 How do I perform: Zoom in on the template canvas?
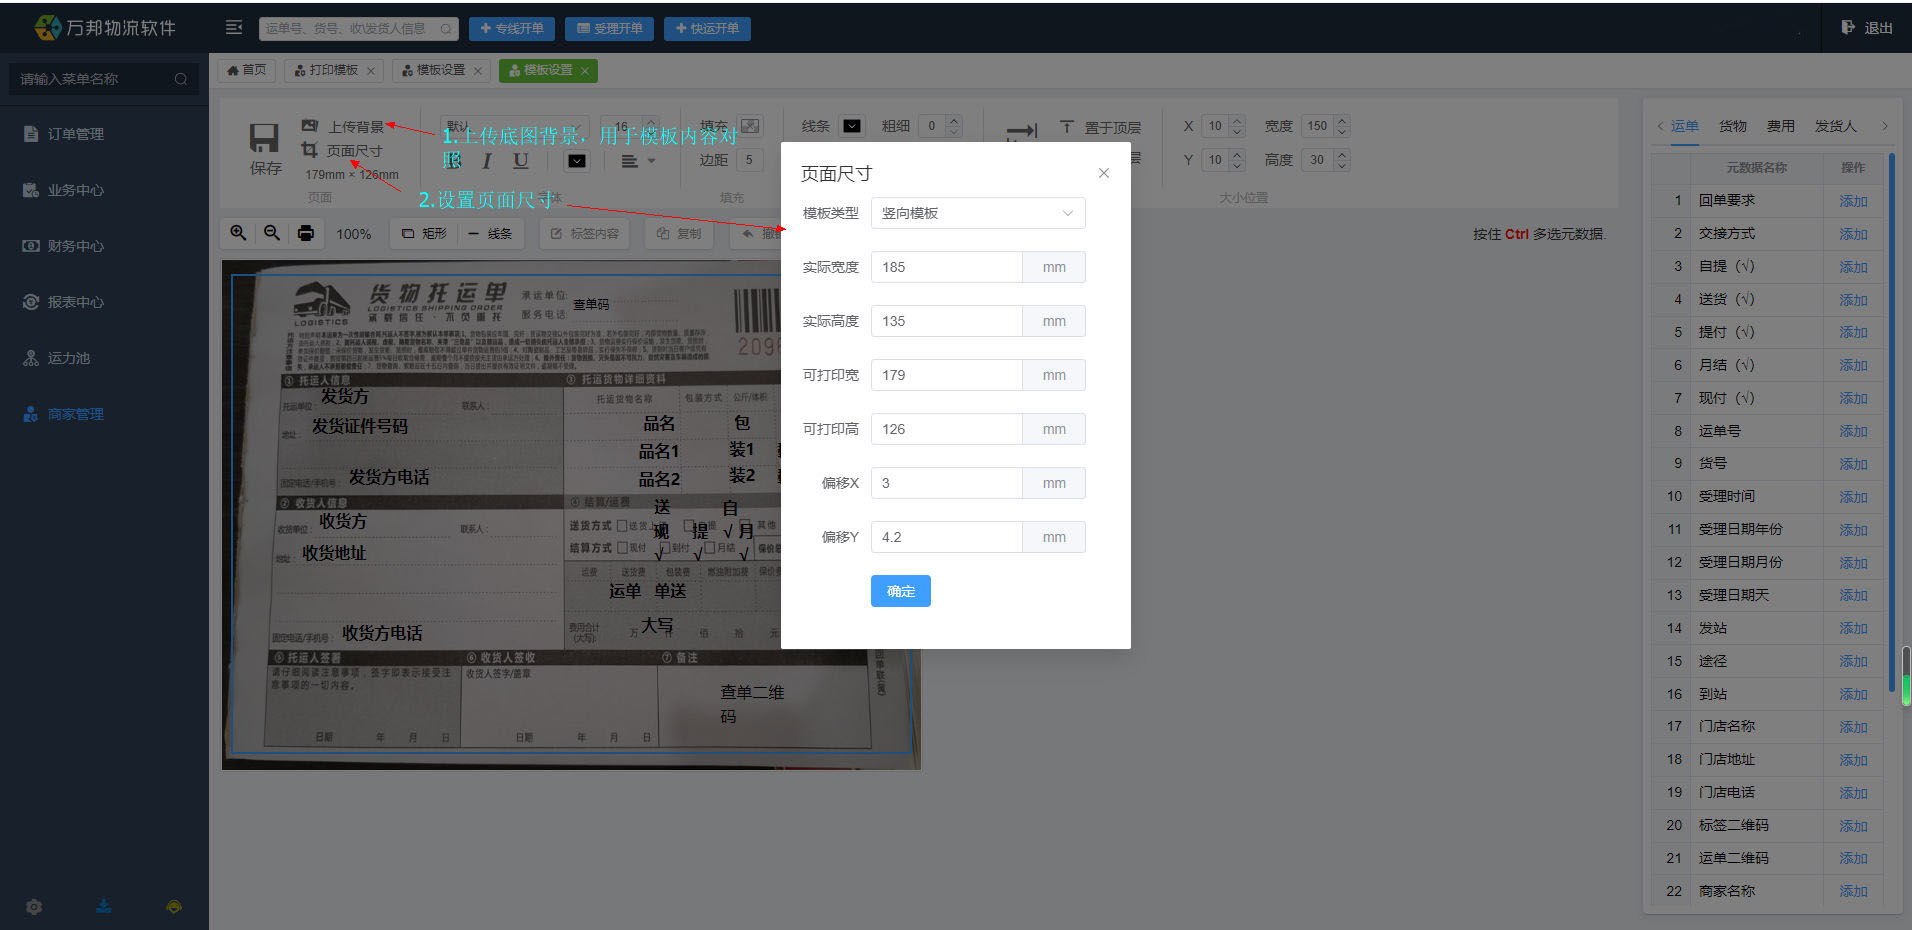(x=238, y=233)
